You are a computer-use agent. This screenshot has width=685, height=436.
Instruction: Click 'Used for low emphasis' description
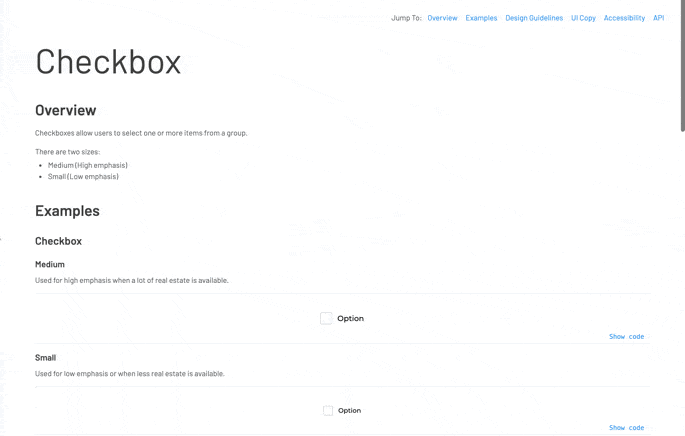[x=130, y=374]
